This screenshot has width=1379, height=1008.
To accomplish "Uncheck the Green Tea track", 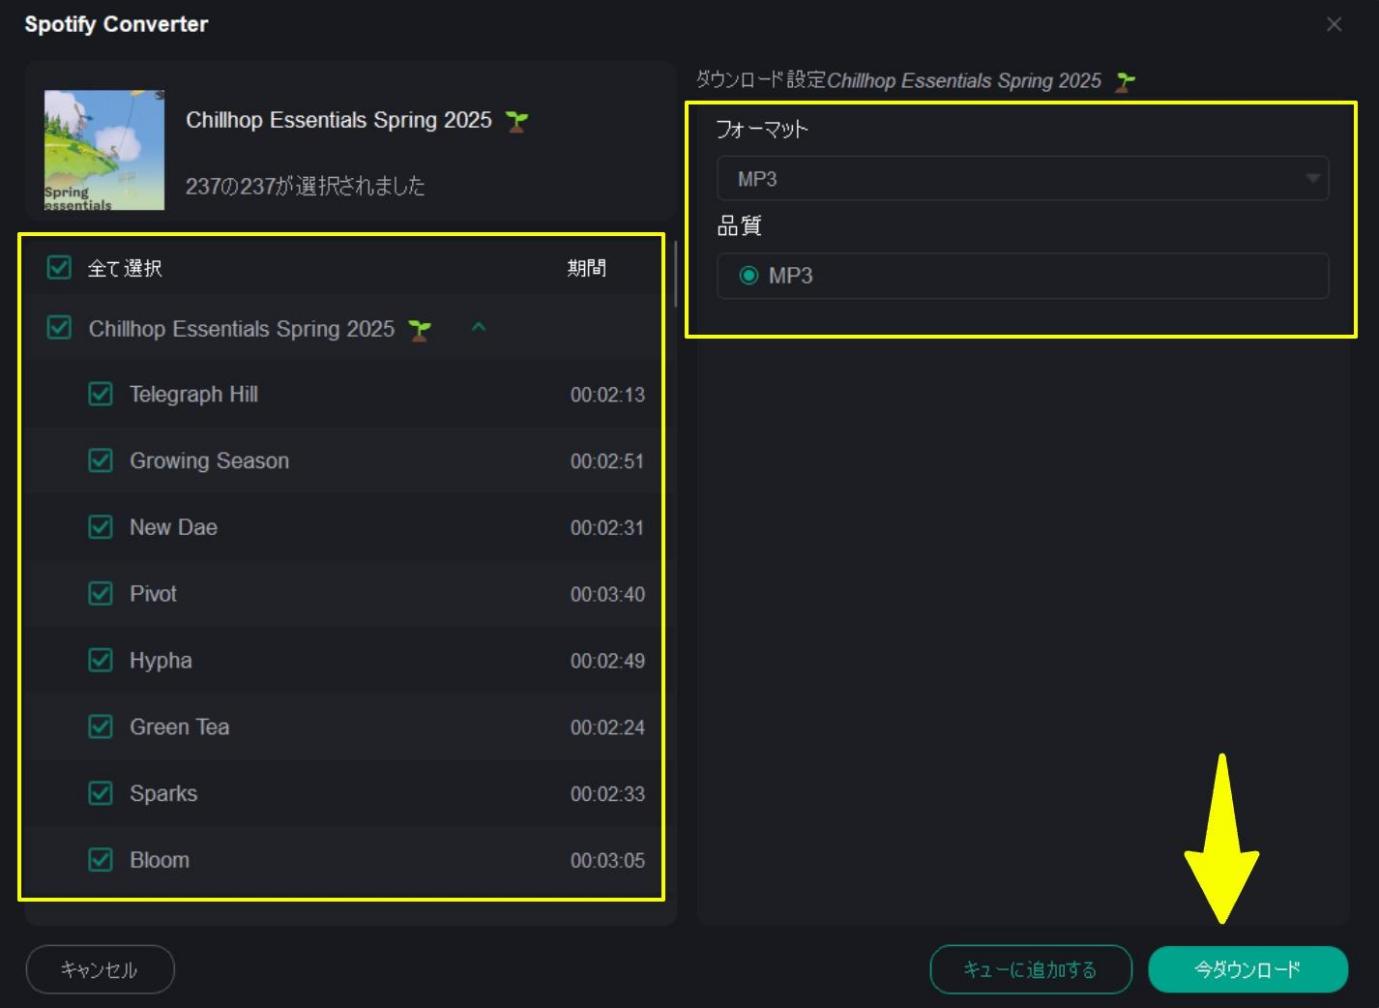I will pos(100,726).
